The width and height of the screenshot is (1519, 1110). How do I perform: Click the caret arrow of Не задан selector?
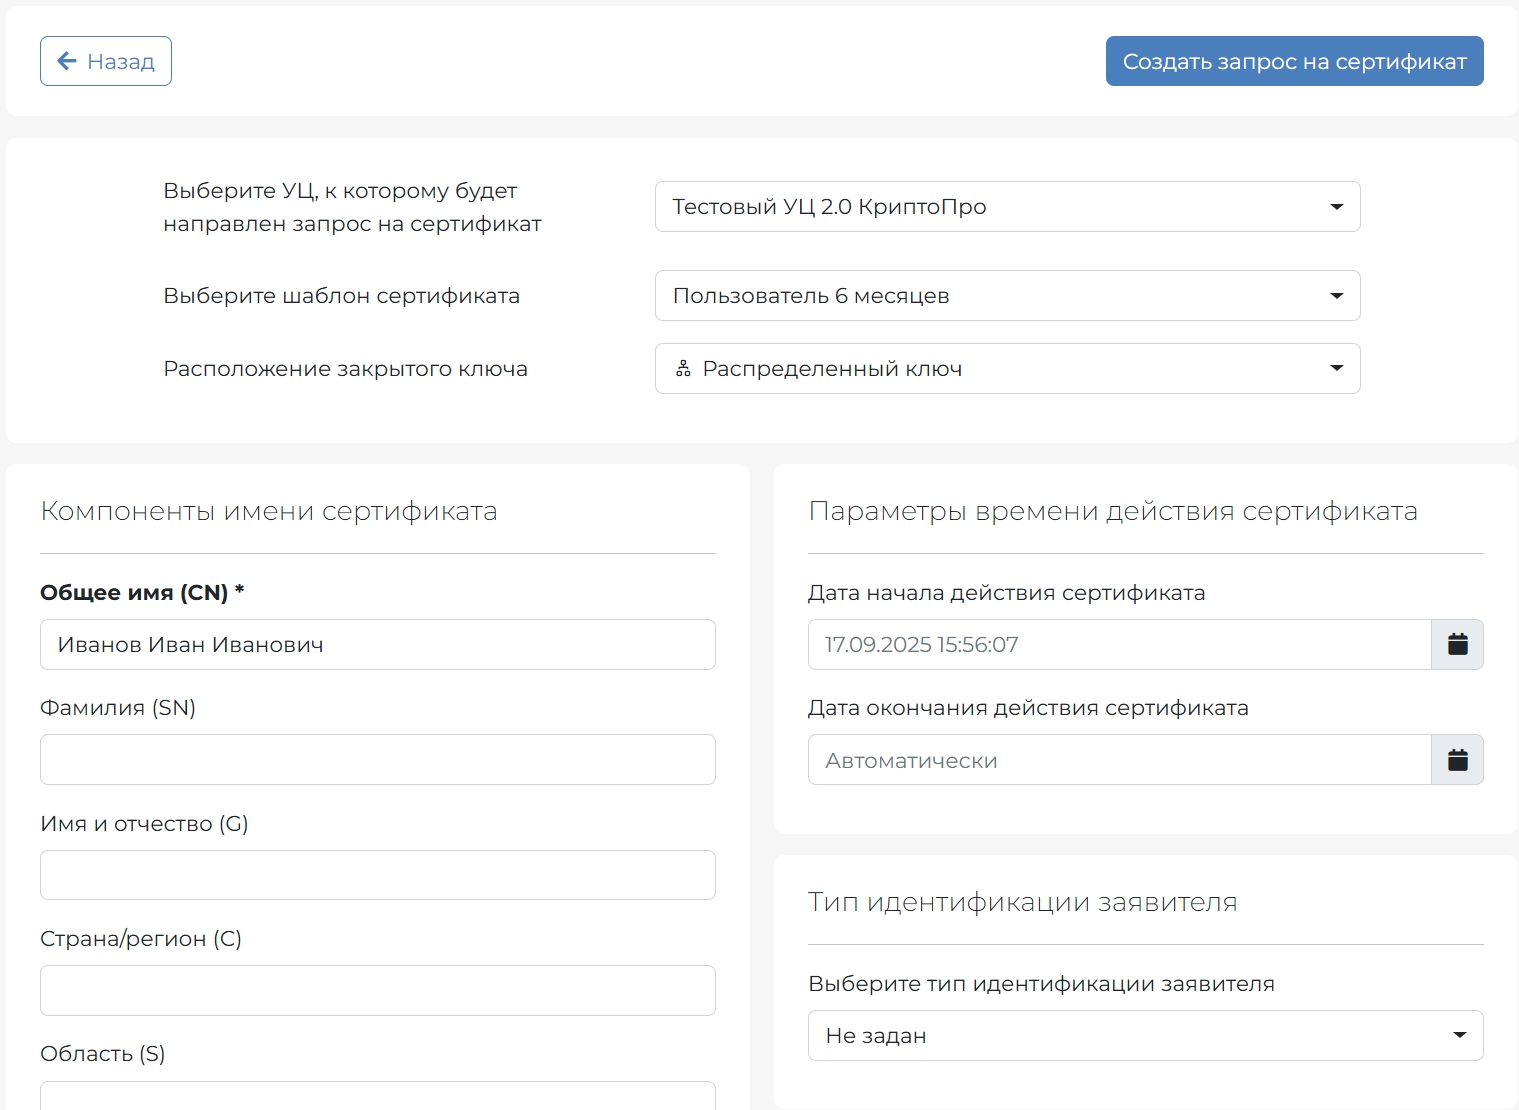coord(1459,1036)
